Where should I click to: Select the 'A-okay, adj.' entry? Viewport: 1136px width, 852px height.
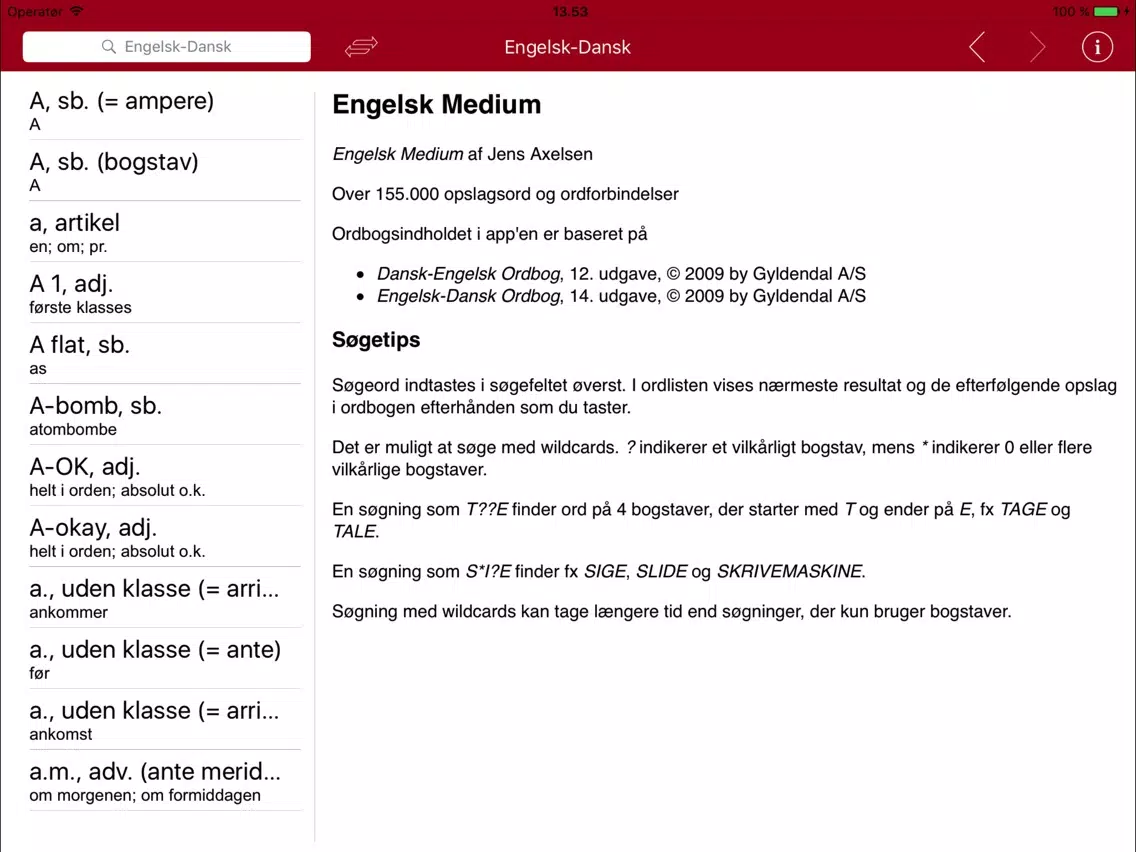(x=164, y=535)
